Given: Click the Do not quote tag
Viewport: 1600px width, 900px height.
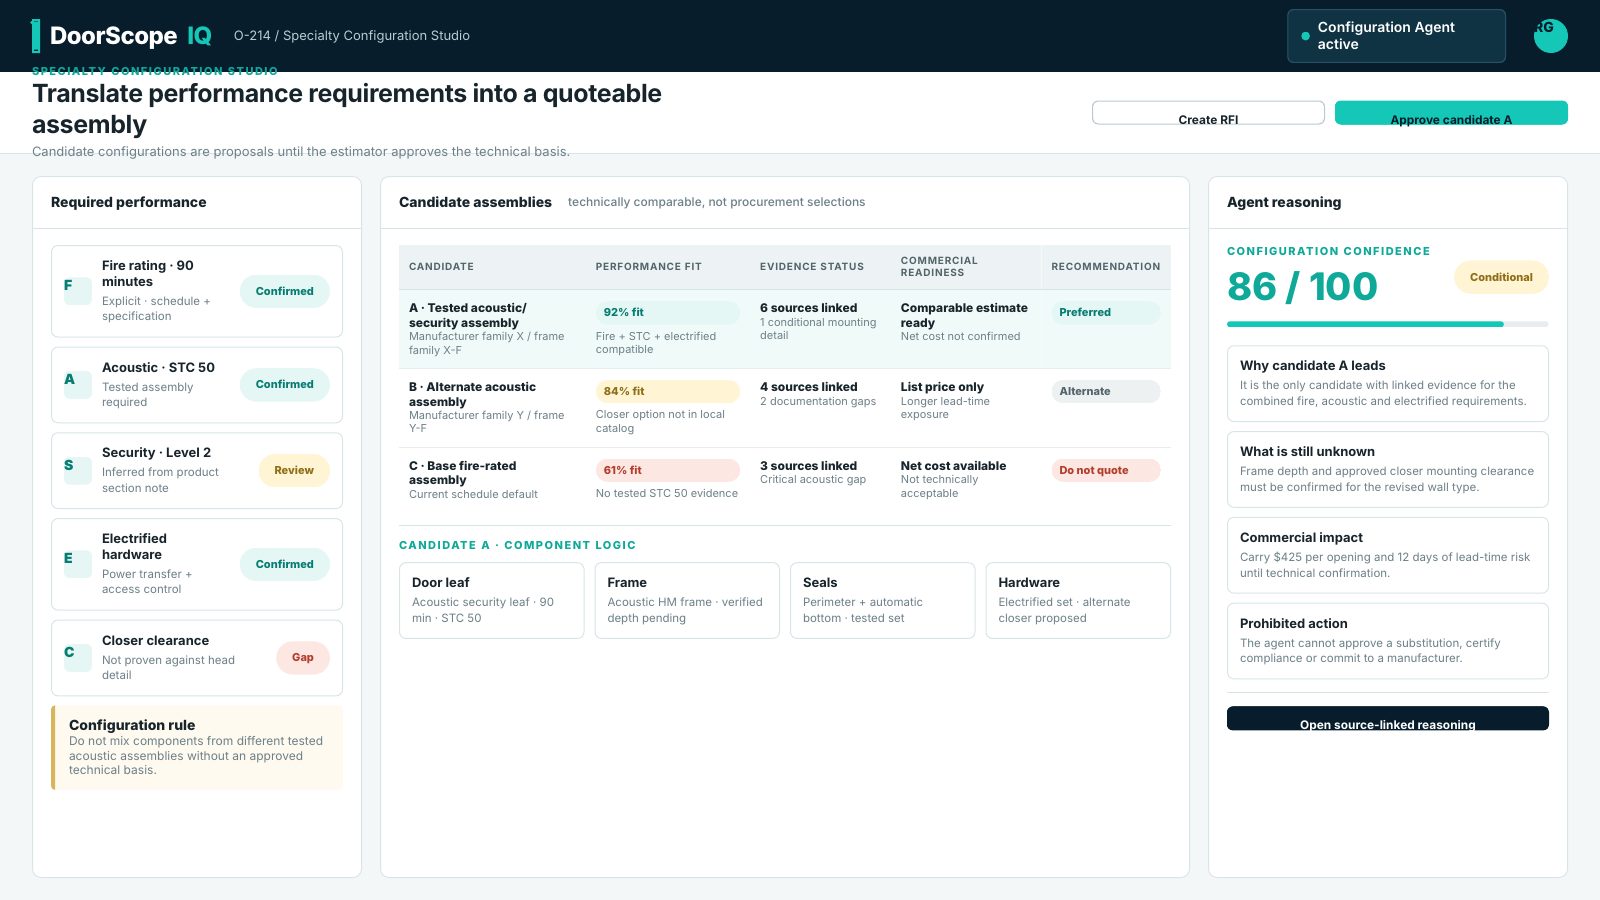Looking at the screenshot, I should pyautogui.click(x=1105, y=470).
